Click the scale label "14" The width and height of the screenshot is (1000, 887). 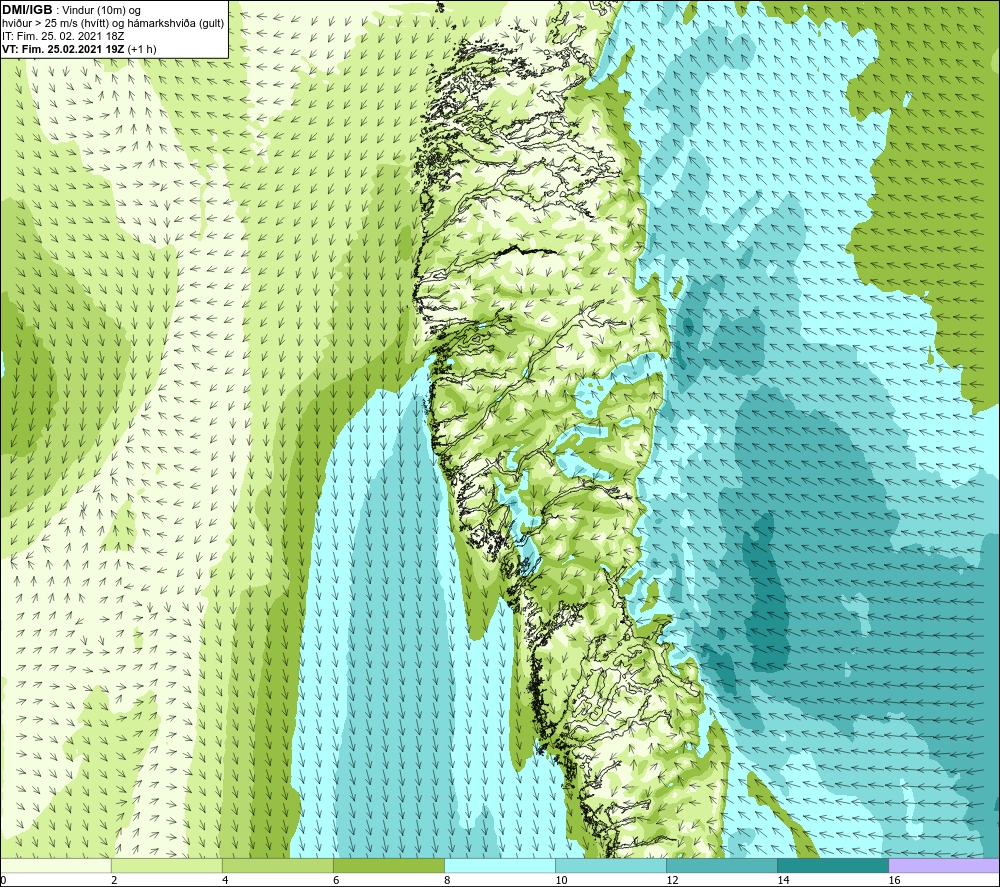(x=783, y=881)
